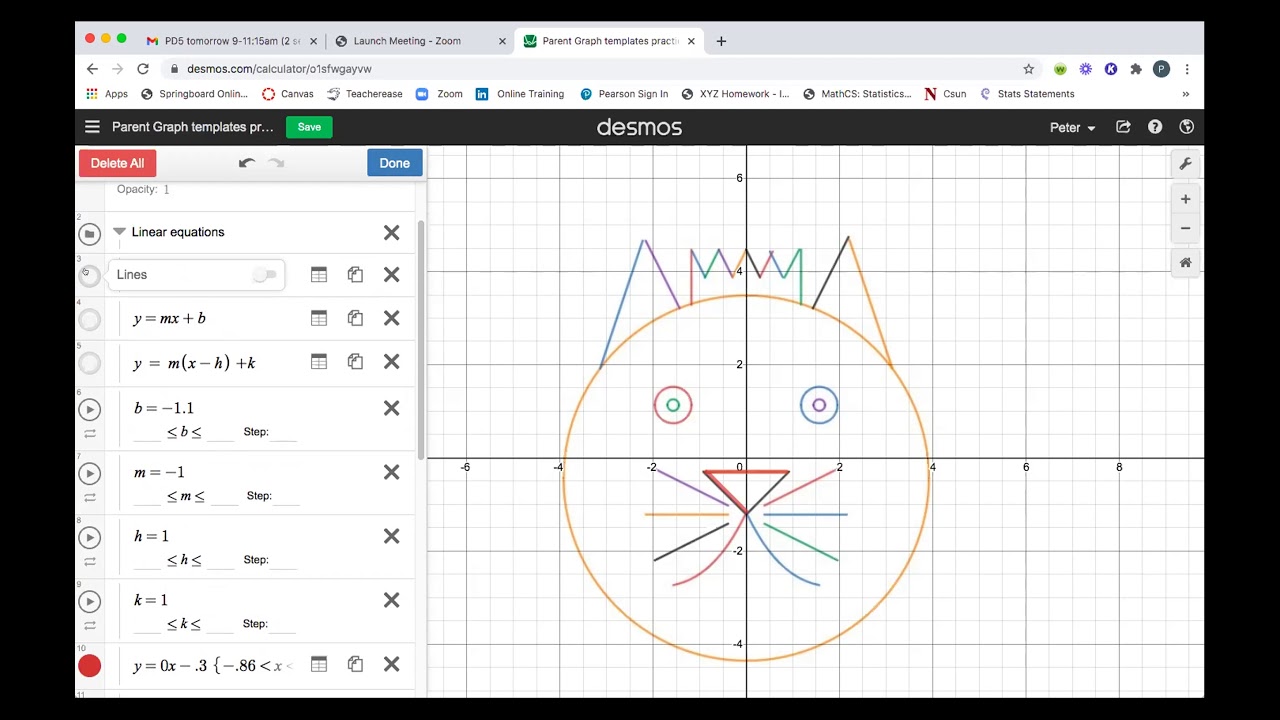Click the desmos.com address bar
This screenshot has height=720, width=1280.
click(590, 69)
